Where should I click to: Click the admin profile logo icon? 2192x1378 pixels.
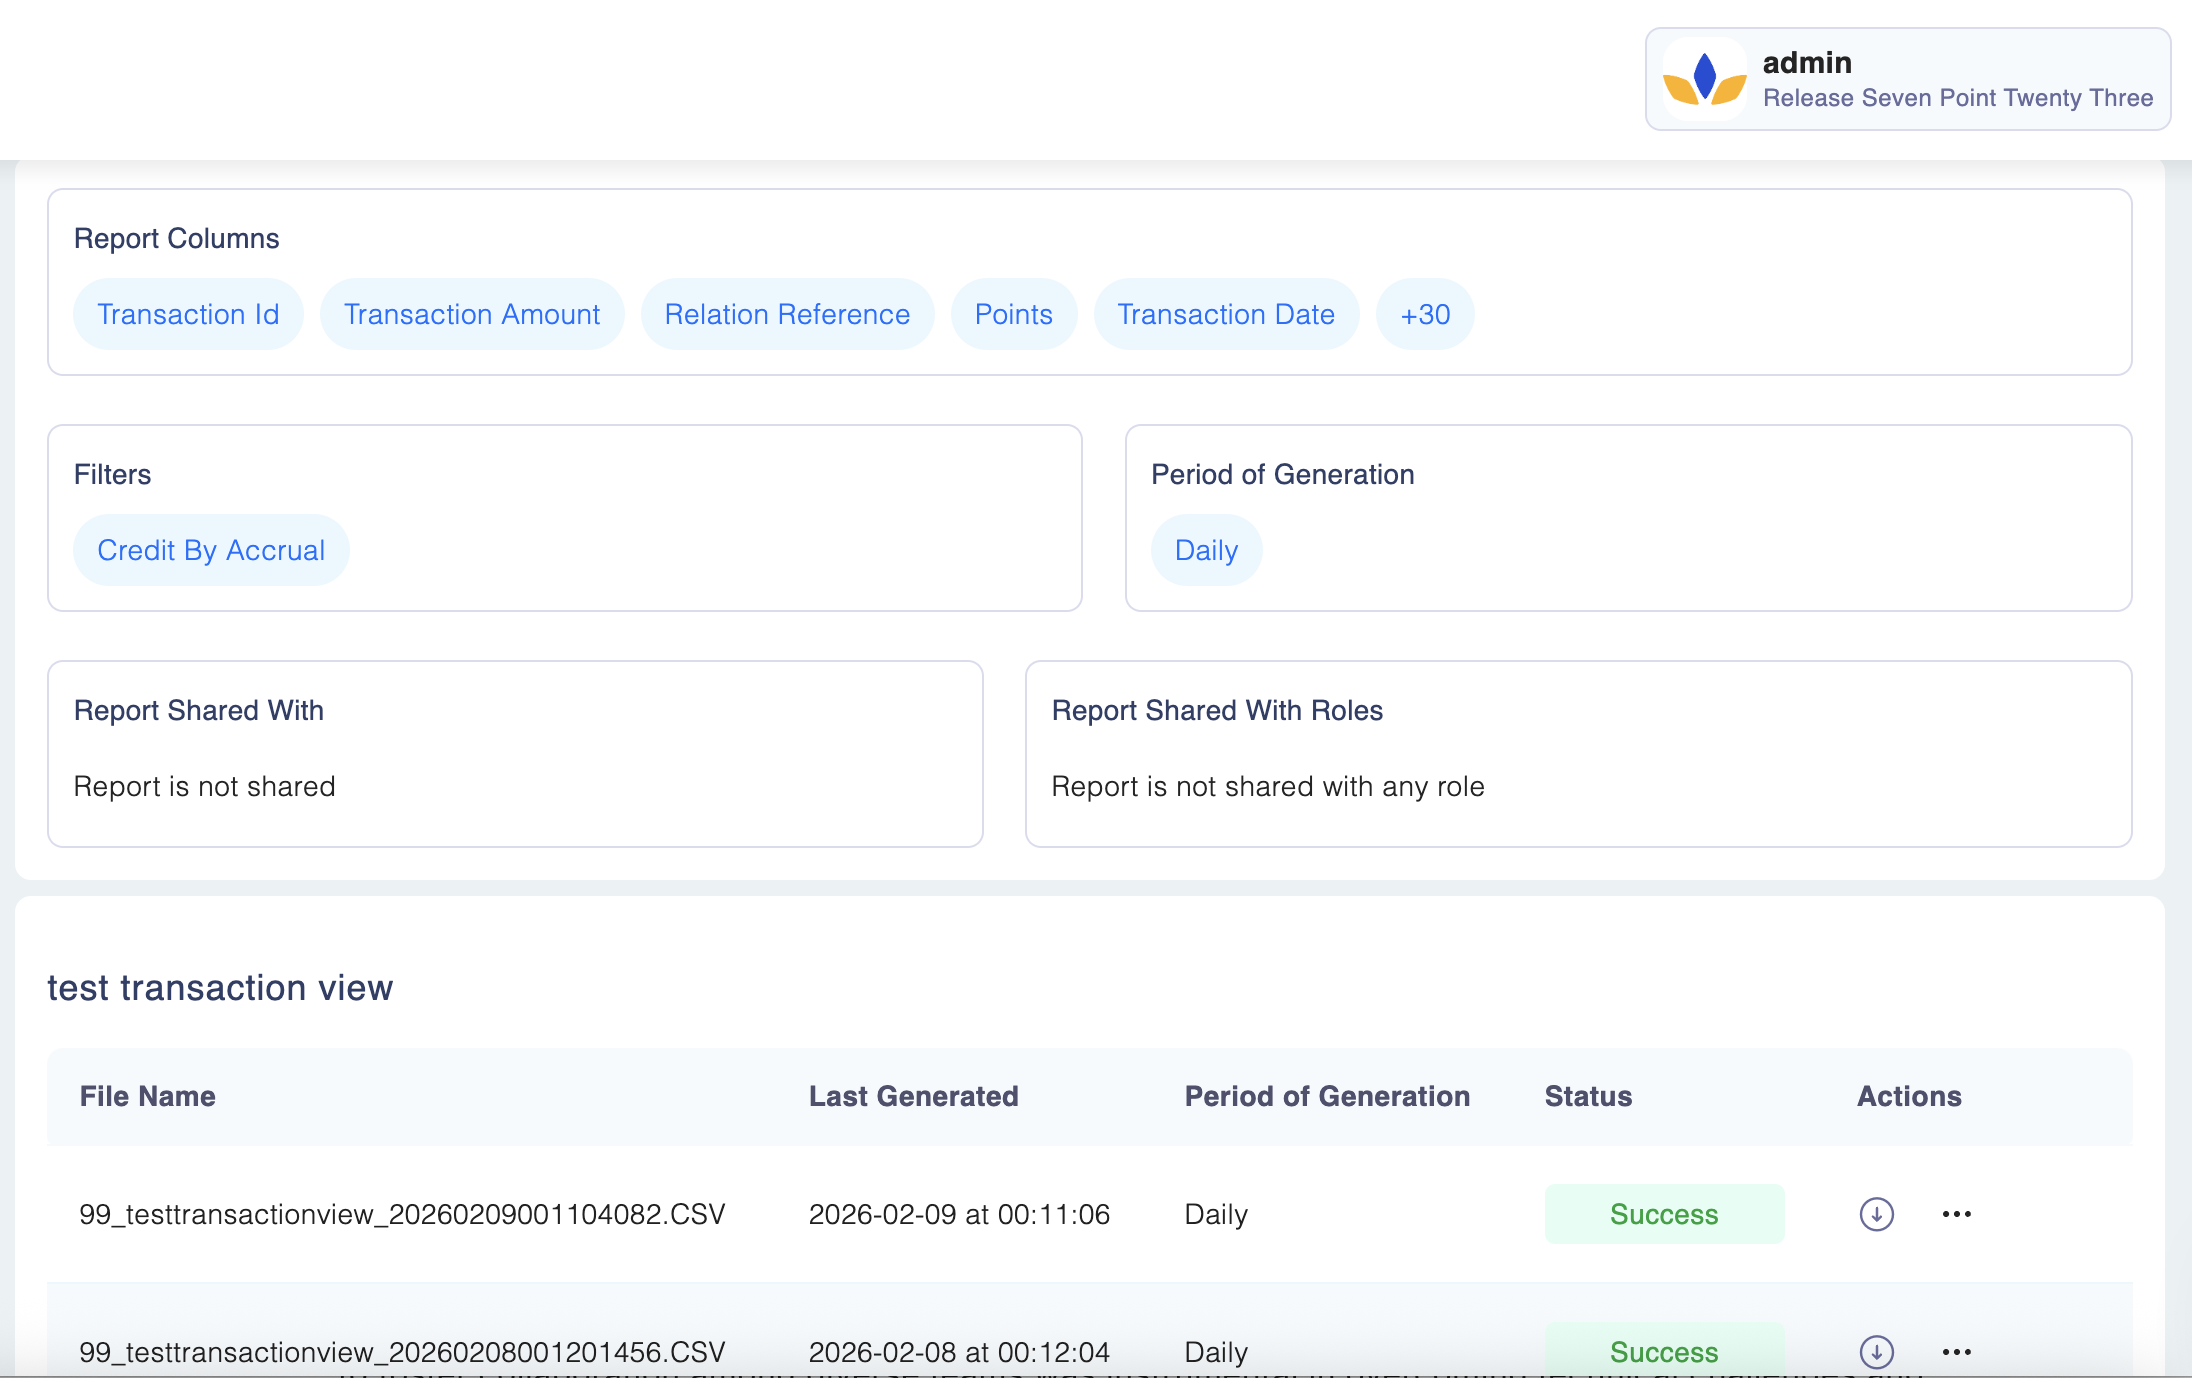tap(1704, 79)
